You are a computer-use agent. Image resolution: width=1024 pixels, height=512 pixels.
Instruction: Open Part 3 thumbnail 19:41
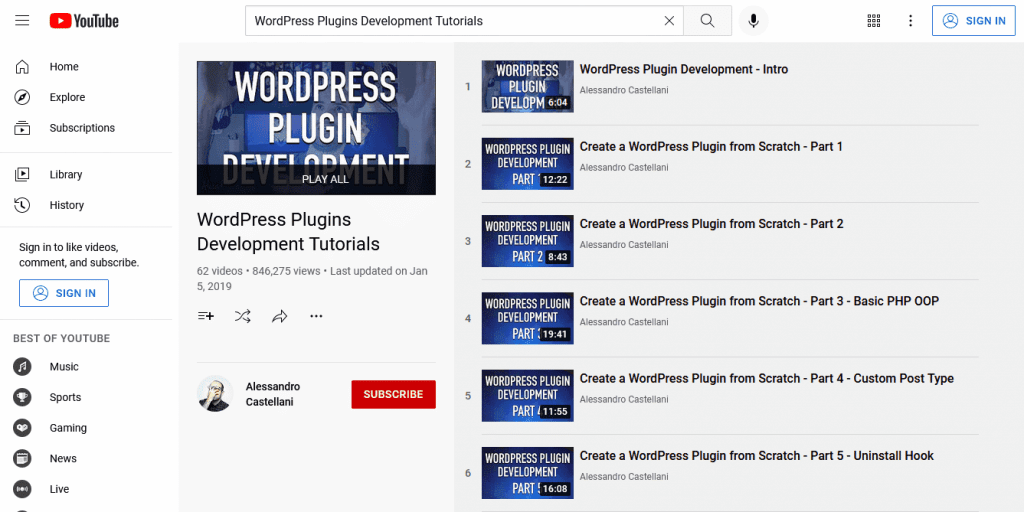528,318
